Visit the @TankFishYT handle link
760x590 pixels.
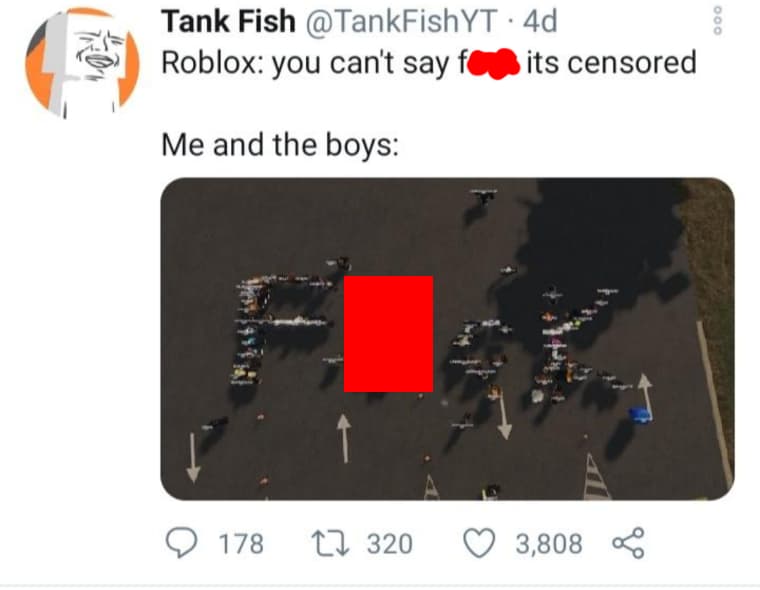coord(400,21)
